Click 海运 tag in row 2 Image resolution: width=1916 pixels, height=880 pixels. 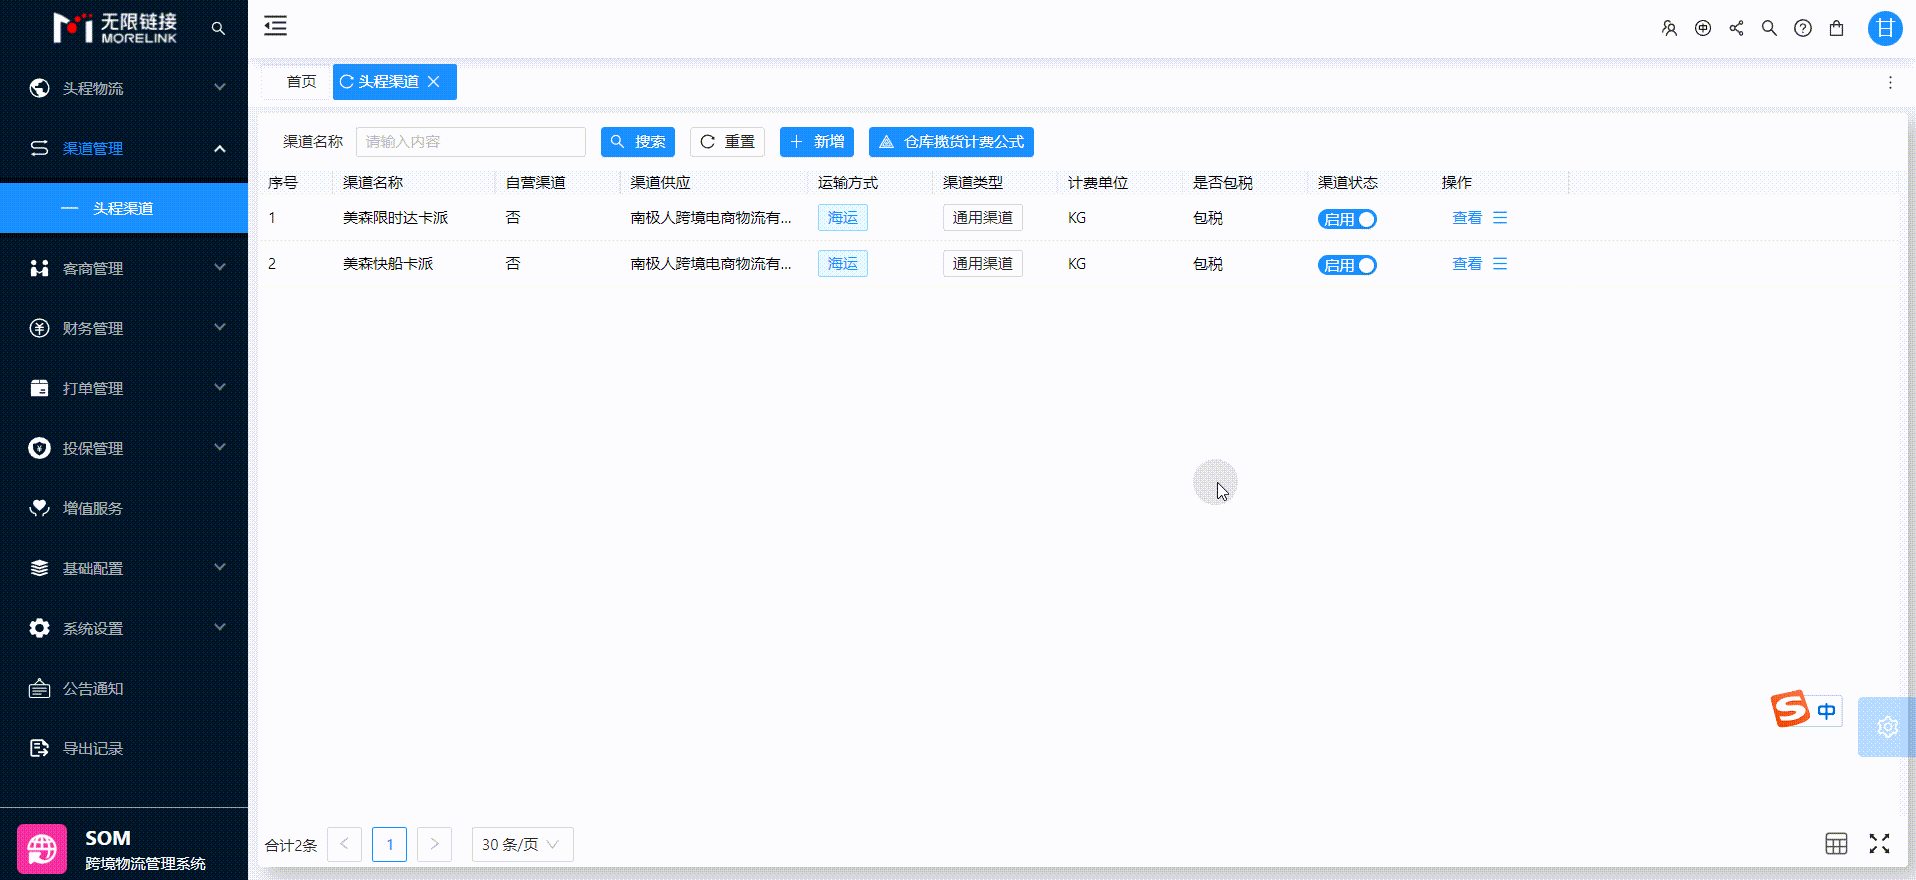843,264
